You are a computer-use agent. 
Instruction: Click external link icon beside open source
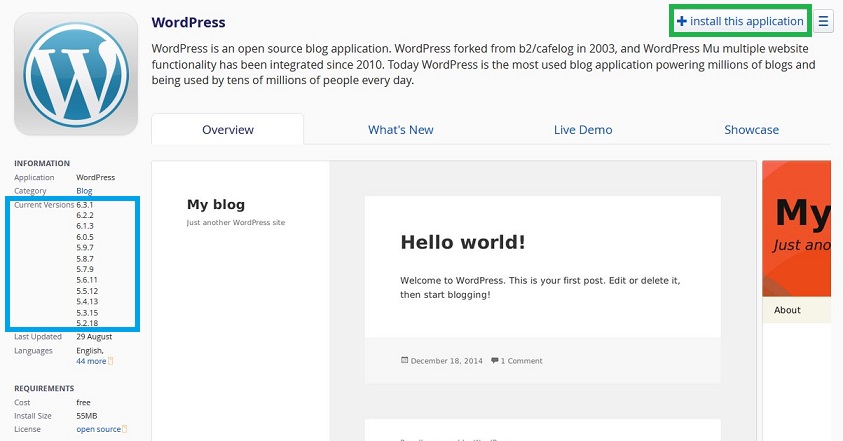[125, 429]
